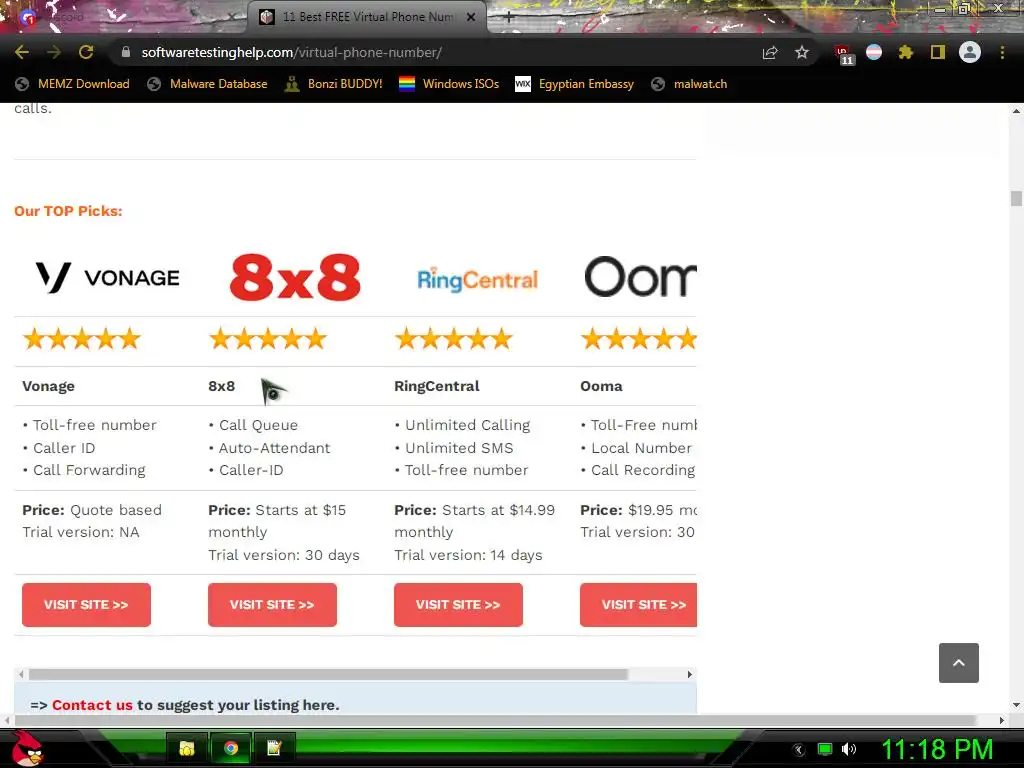
Task: Select the 'Ooma' name heading
Action: [x=601, y=386]
